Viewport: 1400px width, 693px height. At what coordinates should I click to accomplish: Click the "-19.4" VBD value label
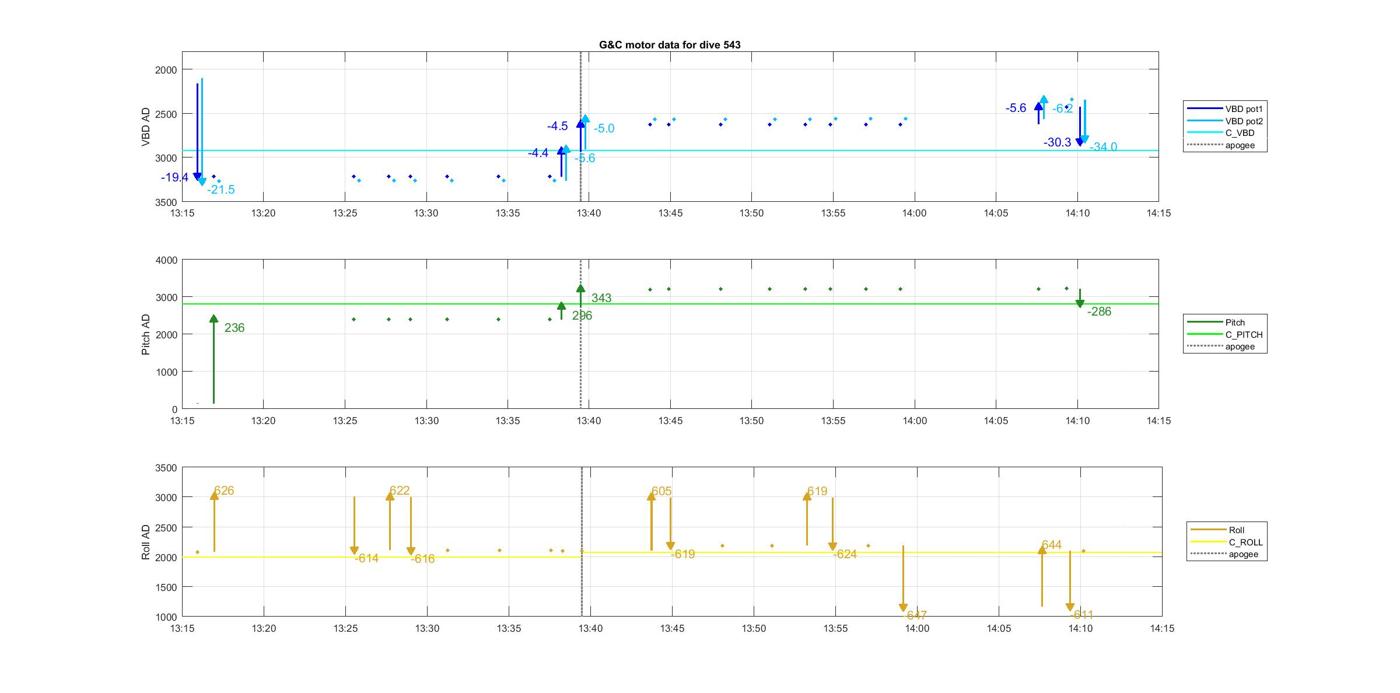(x=175, y=177)
